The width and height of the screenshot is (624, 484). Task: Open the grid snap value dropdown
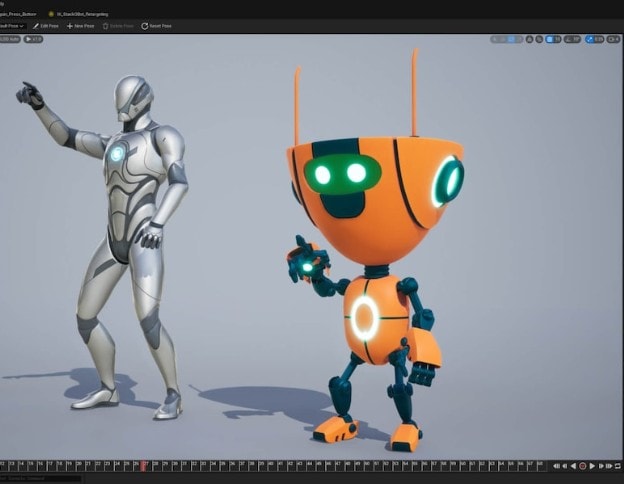click(x=557, y=39)
